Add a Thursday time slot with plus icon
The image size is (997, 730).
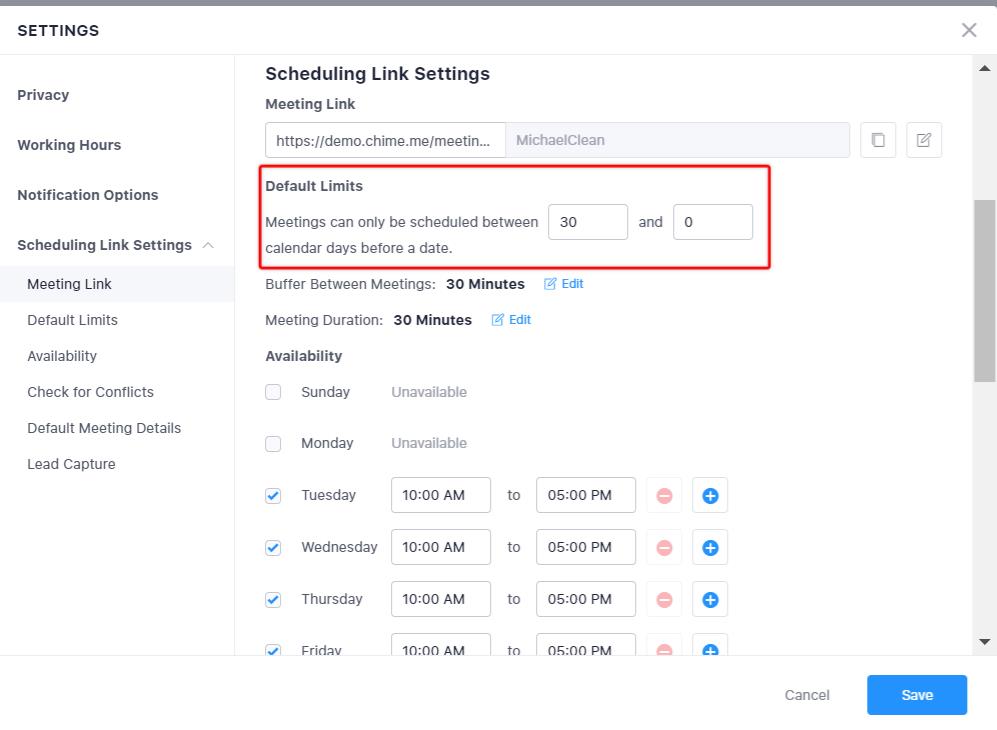(x=710, y=599)
